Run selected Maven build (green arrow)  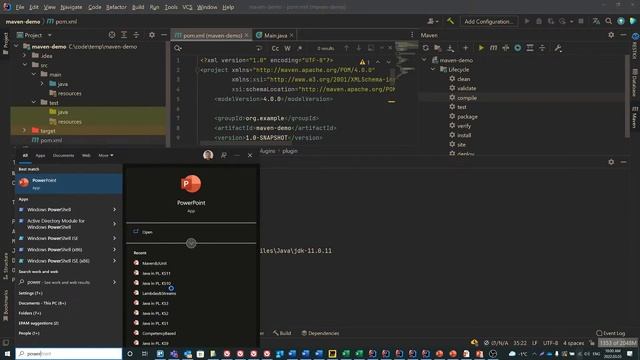tap(481, 48)
